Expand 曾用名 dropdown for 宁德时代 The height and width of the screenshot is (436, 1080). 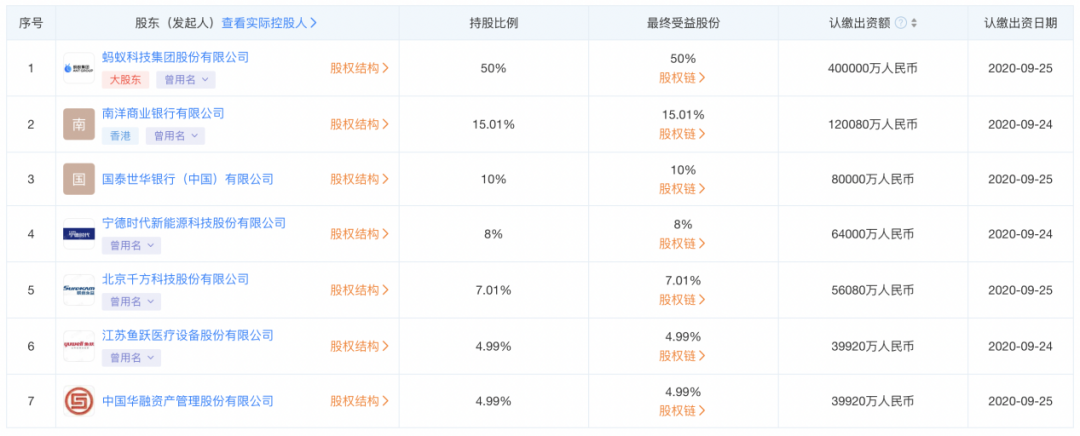coord(132,245)
